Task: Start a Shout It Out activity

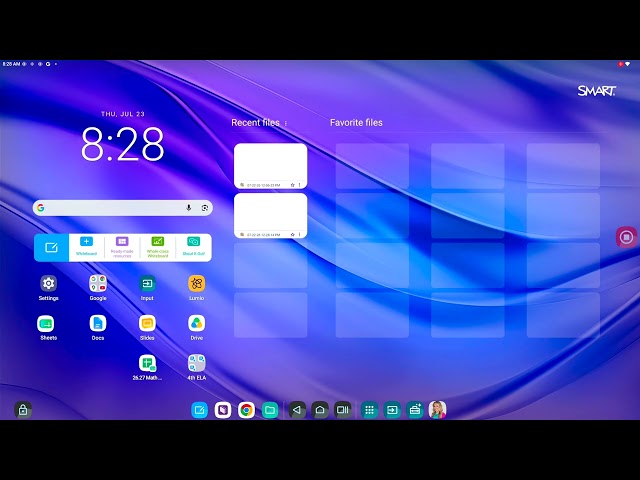Action: [193, 247]
